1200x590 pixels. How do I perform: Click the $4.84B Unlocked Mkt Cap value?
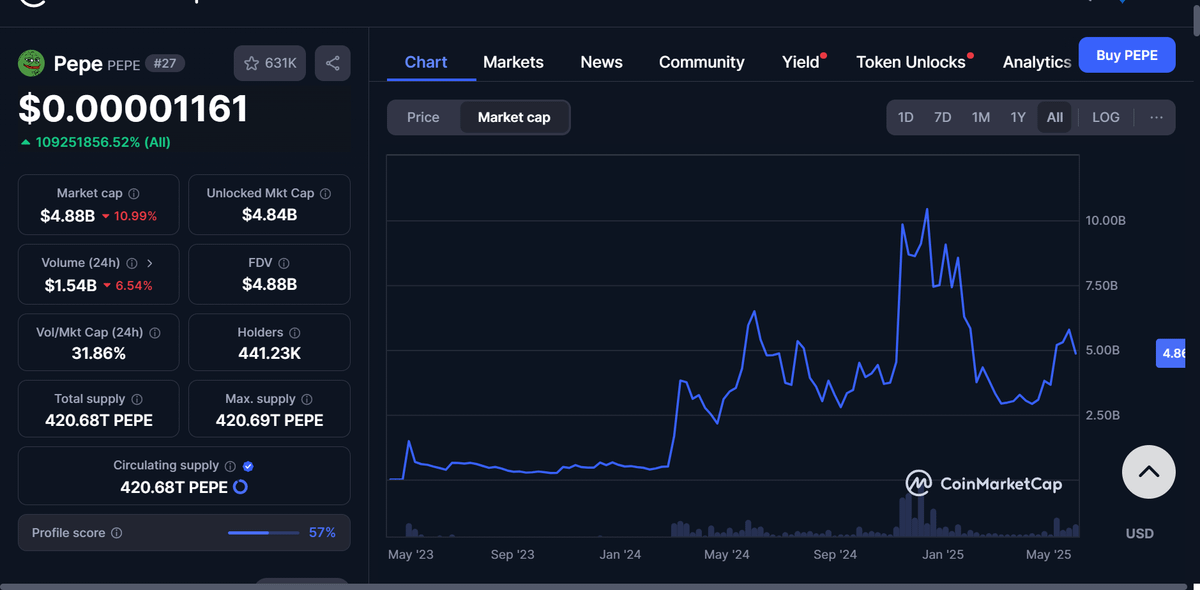tap(269, 215)
